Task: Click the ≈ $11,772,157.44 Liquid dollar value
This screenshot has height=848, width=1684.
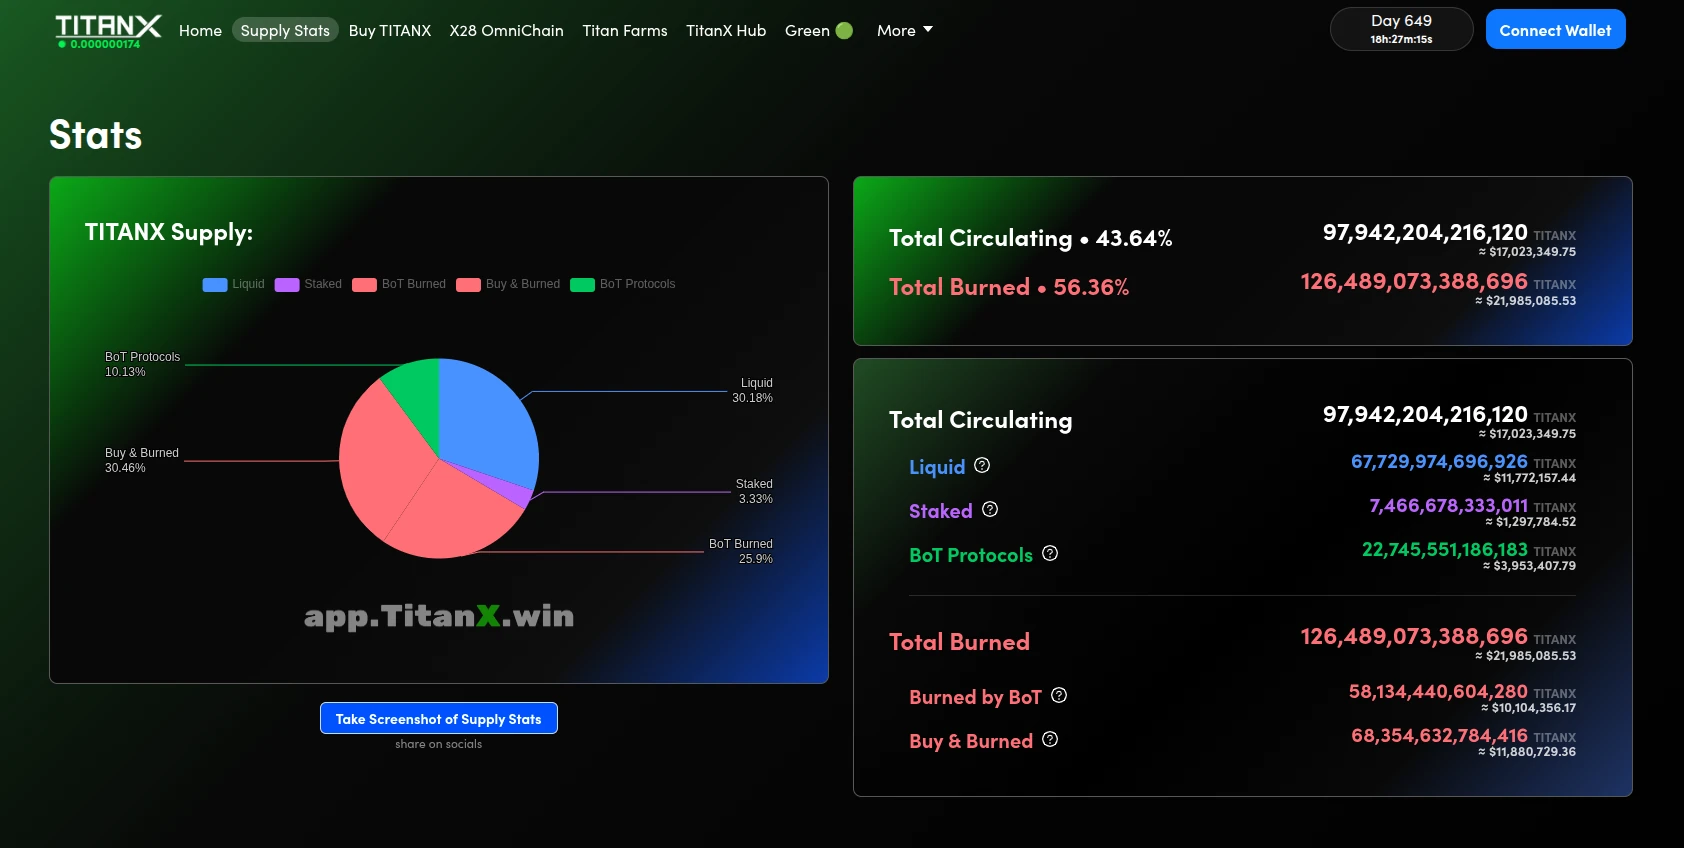Action: click(x=1529, y=478)
